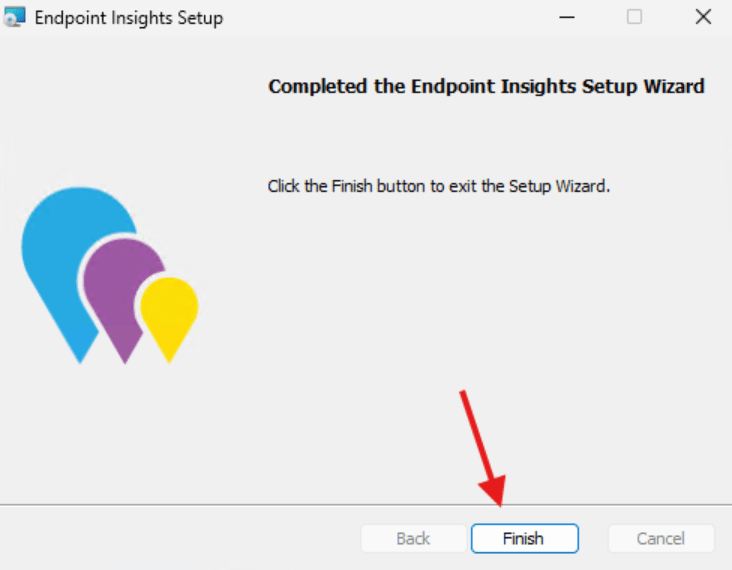
Task: Click the red arrow's pointed tip
Action: click(496, 503)
